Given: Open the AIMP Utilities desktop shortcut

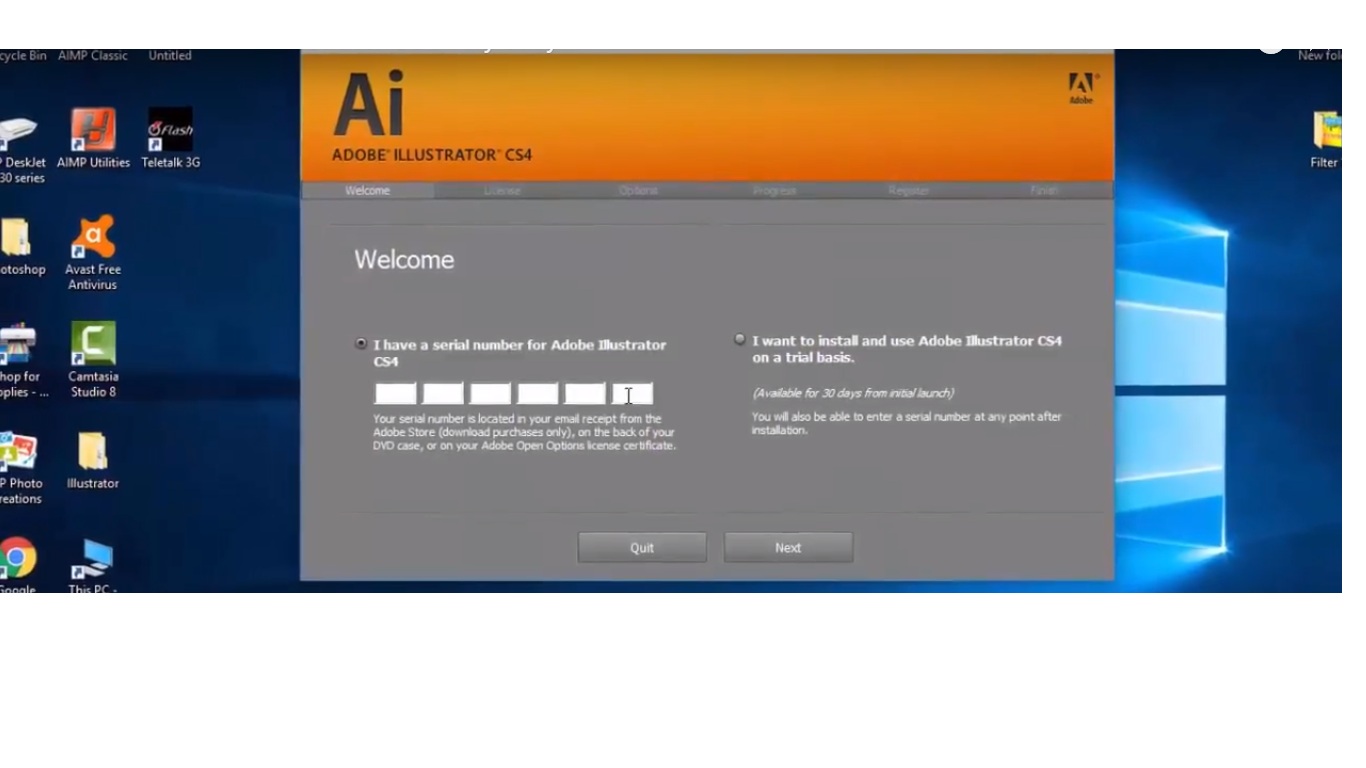Looking at the screenshot, I should [93, 131].
